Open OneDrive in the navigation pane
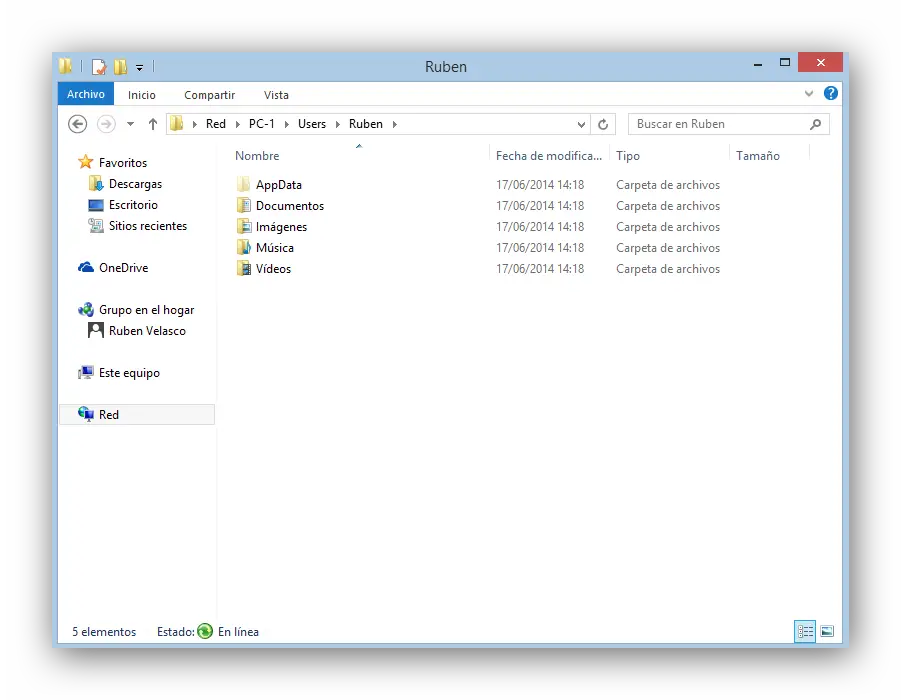 (123, 268)
